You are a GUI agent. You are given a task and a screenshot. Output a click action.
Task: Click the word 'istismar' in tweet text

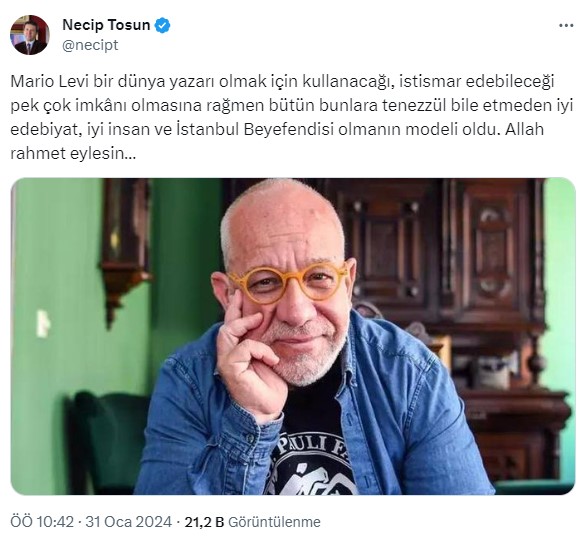point(430,81)
